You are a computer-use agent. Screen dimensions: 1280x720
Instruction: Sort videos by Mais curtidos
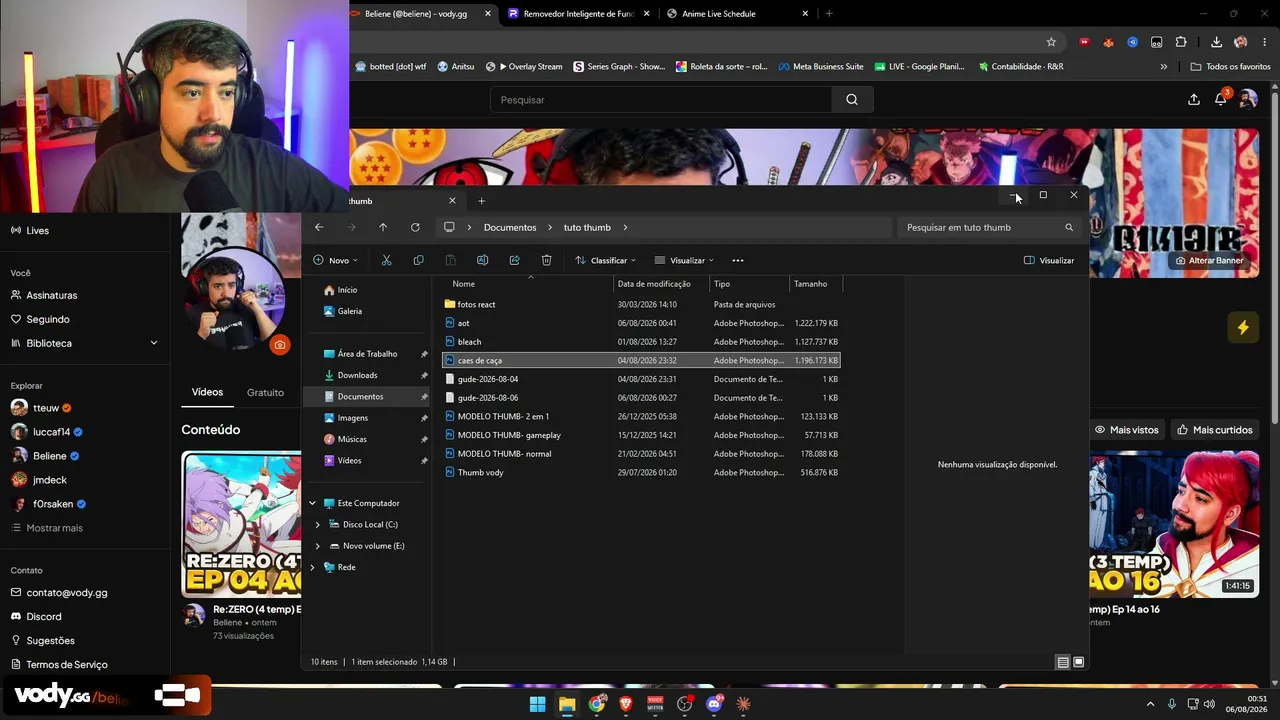tap(1215, 430)
